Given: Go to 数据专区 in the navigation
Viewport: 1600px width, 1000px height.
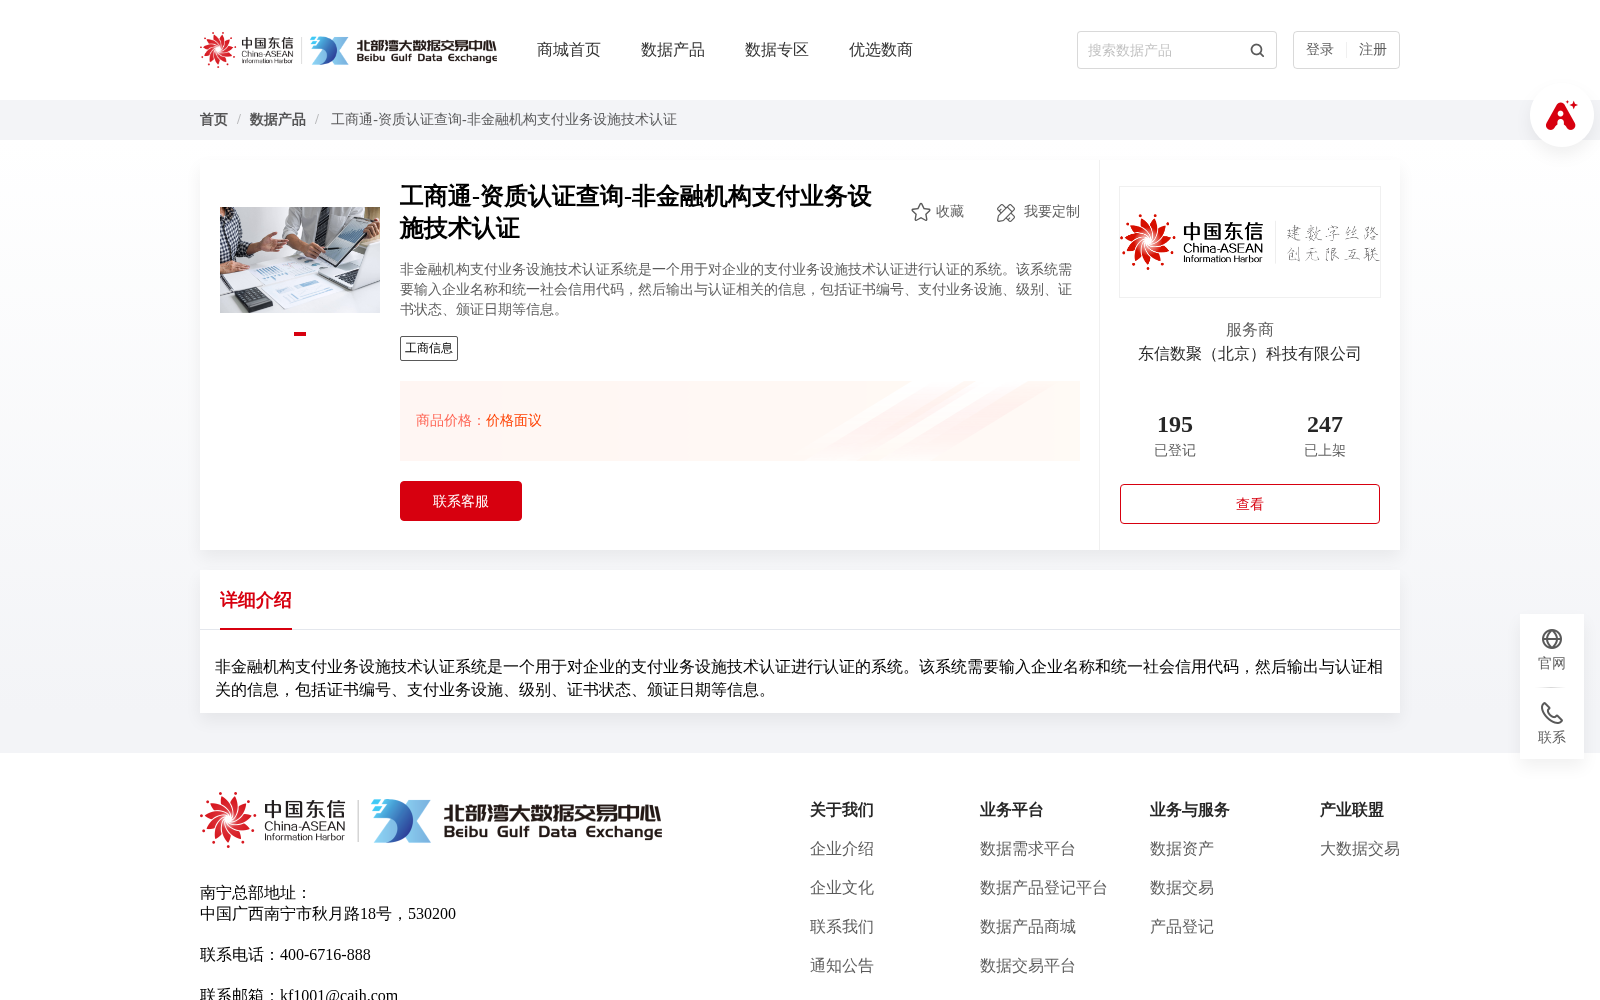Looking at the screenshot, I should [777, 50].
